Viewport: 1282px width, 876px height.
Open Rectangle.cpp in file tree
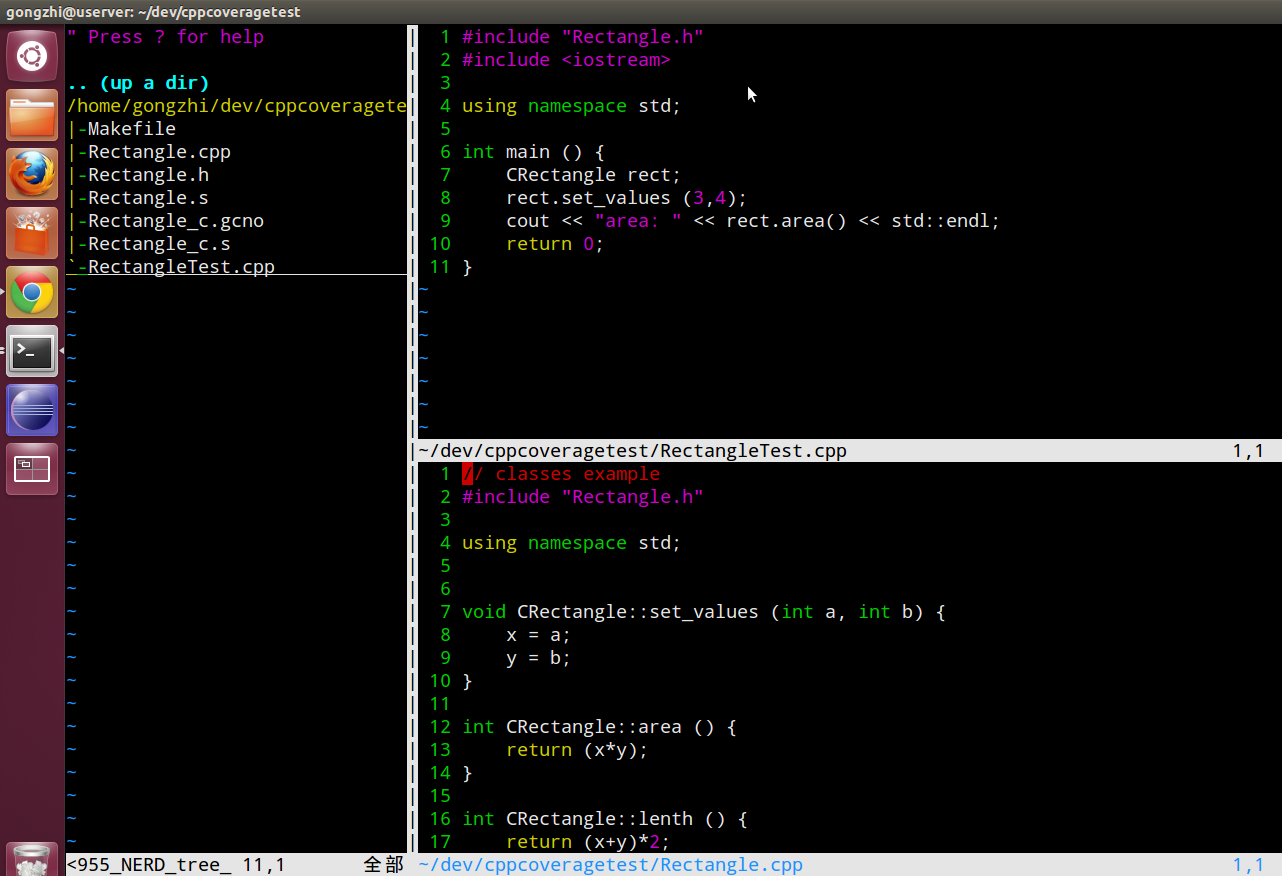[158, 152]
